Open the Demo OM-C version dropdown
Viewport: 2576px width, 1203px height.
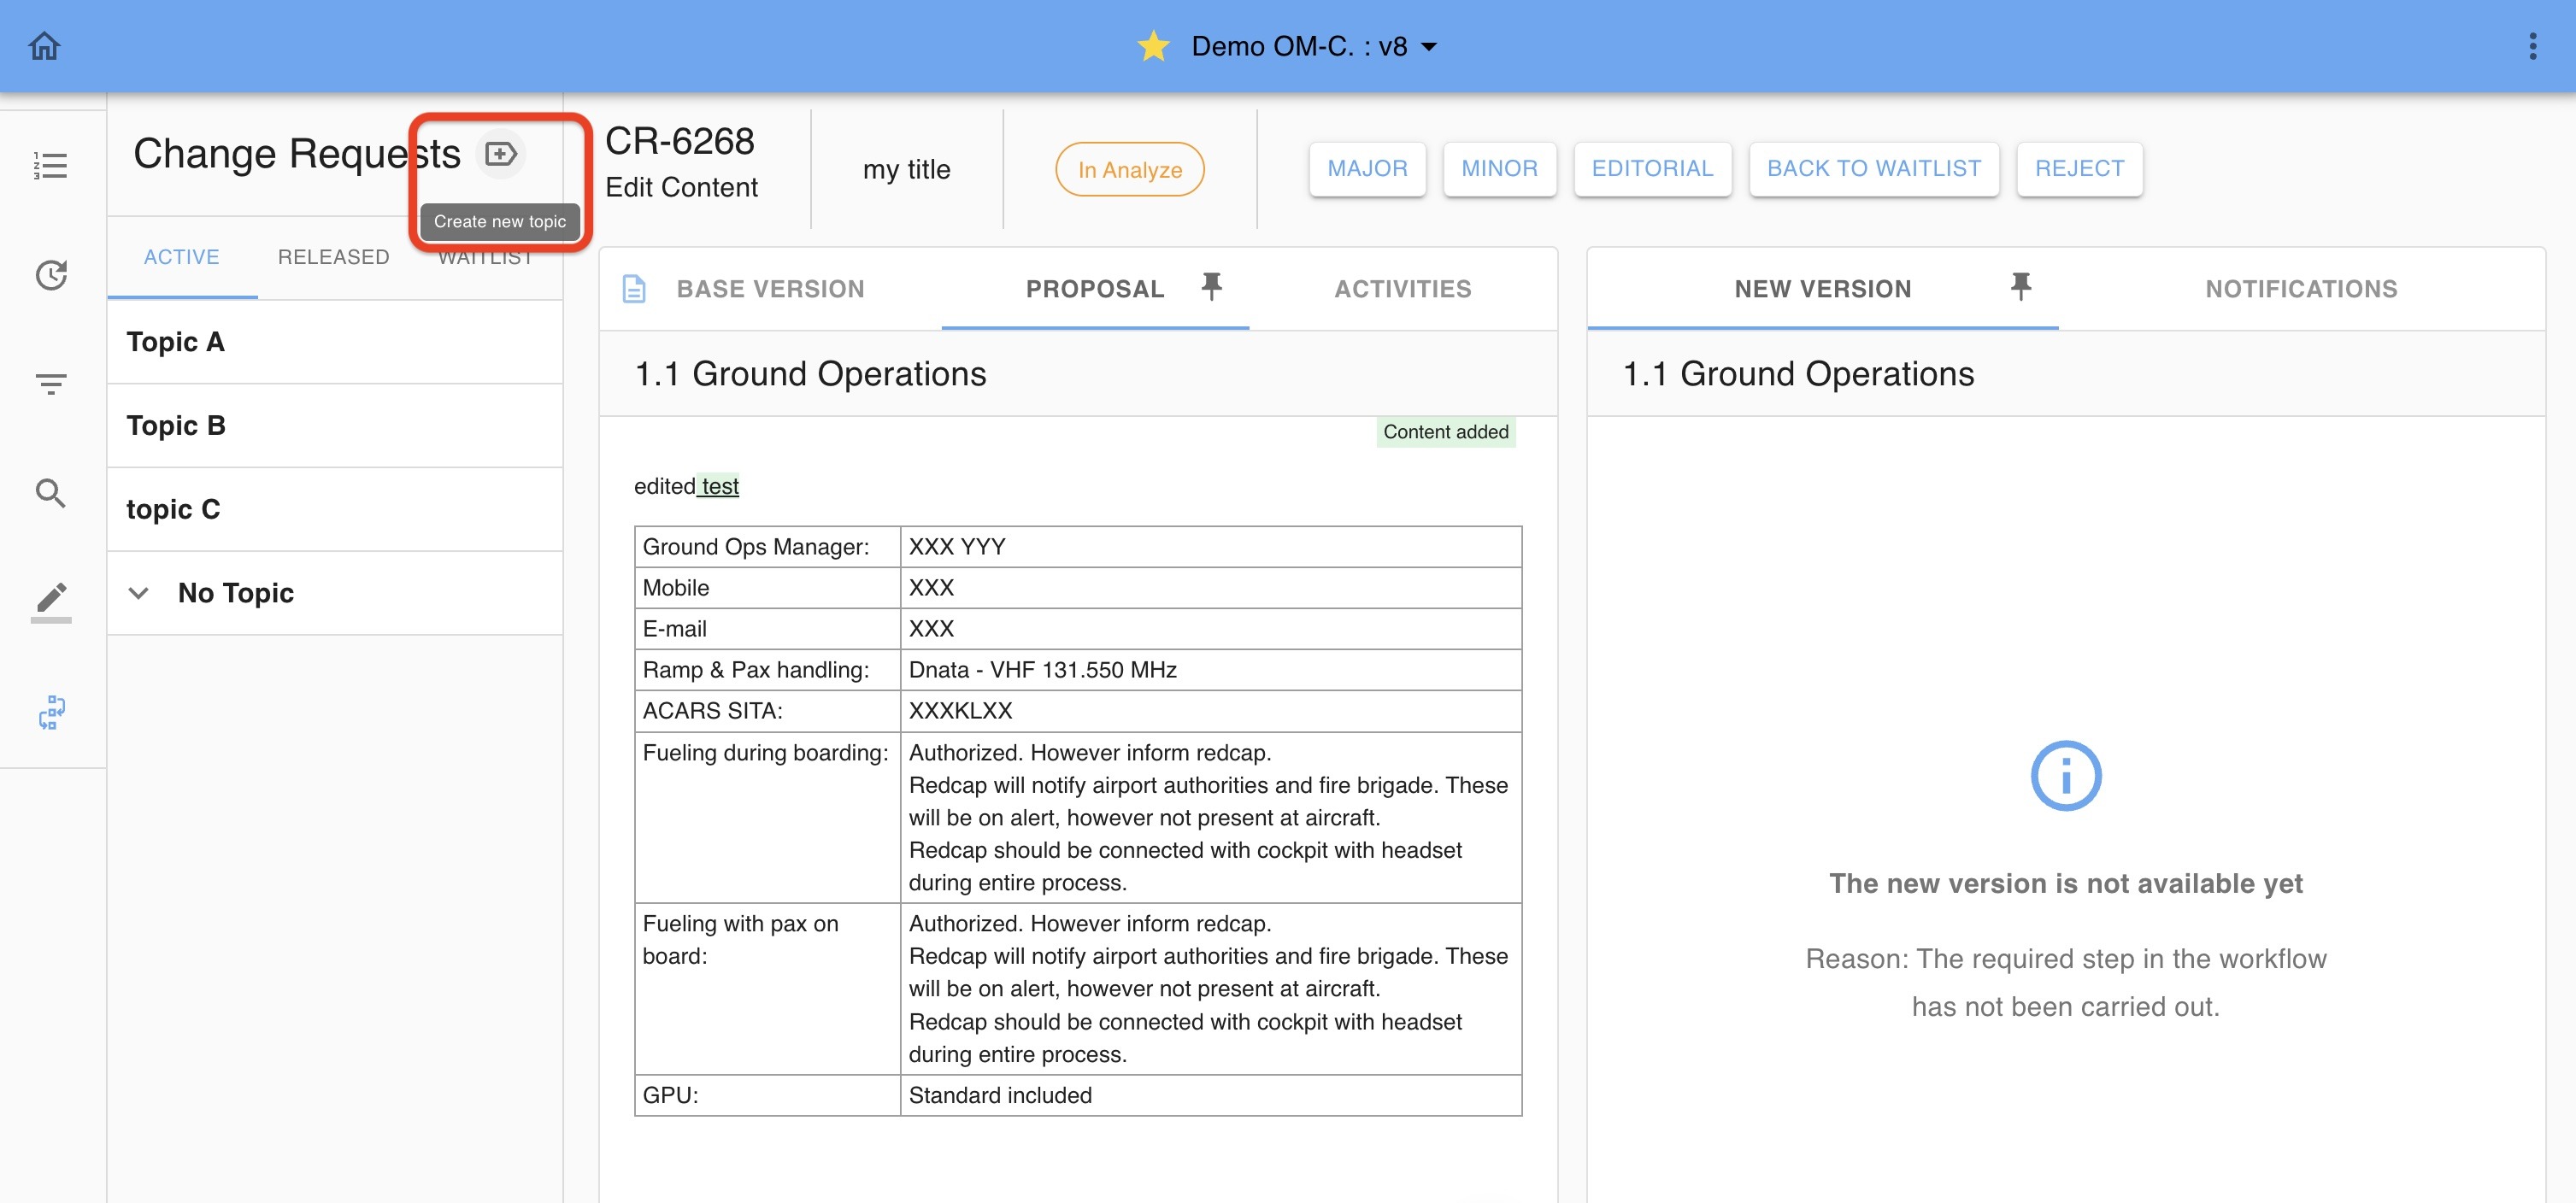point(1430,47)
